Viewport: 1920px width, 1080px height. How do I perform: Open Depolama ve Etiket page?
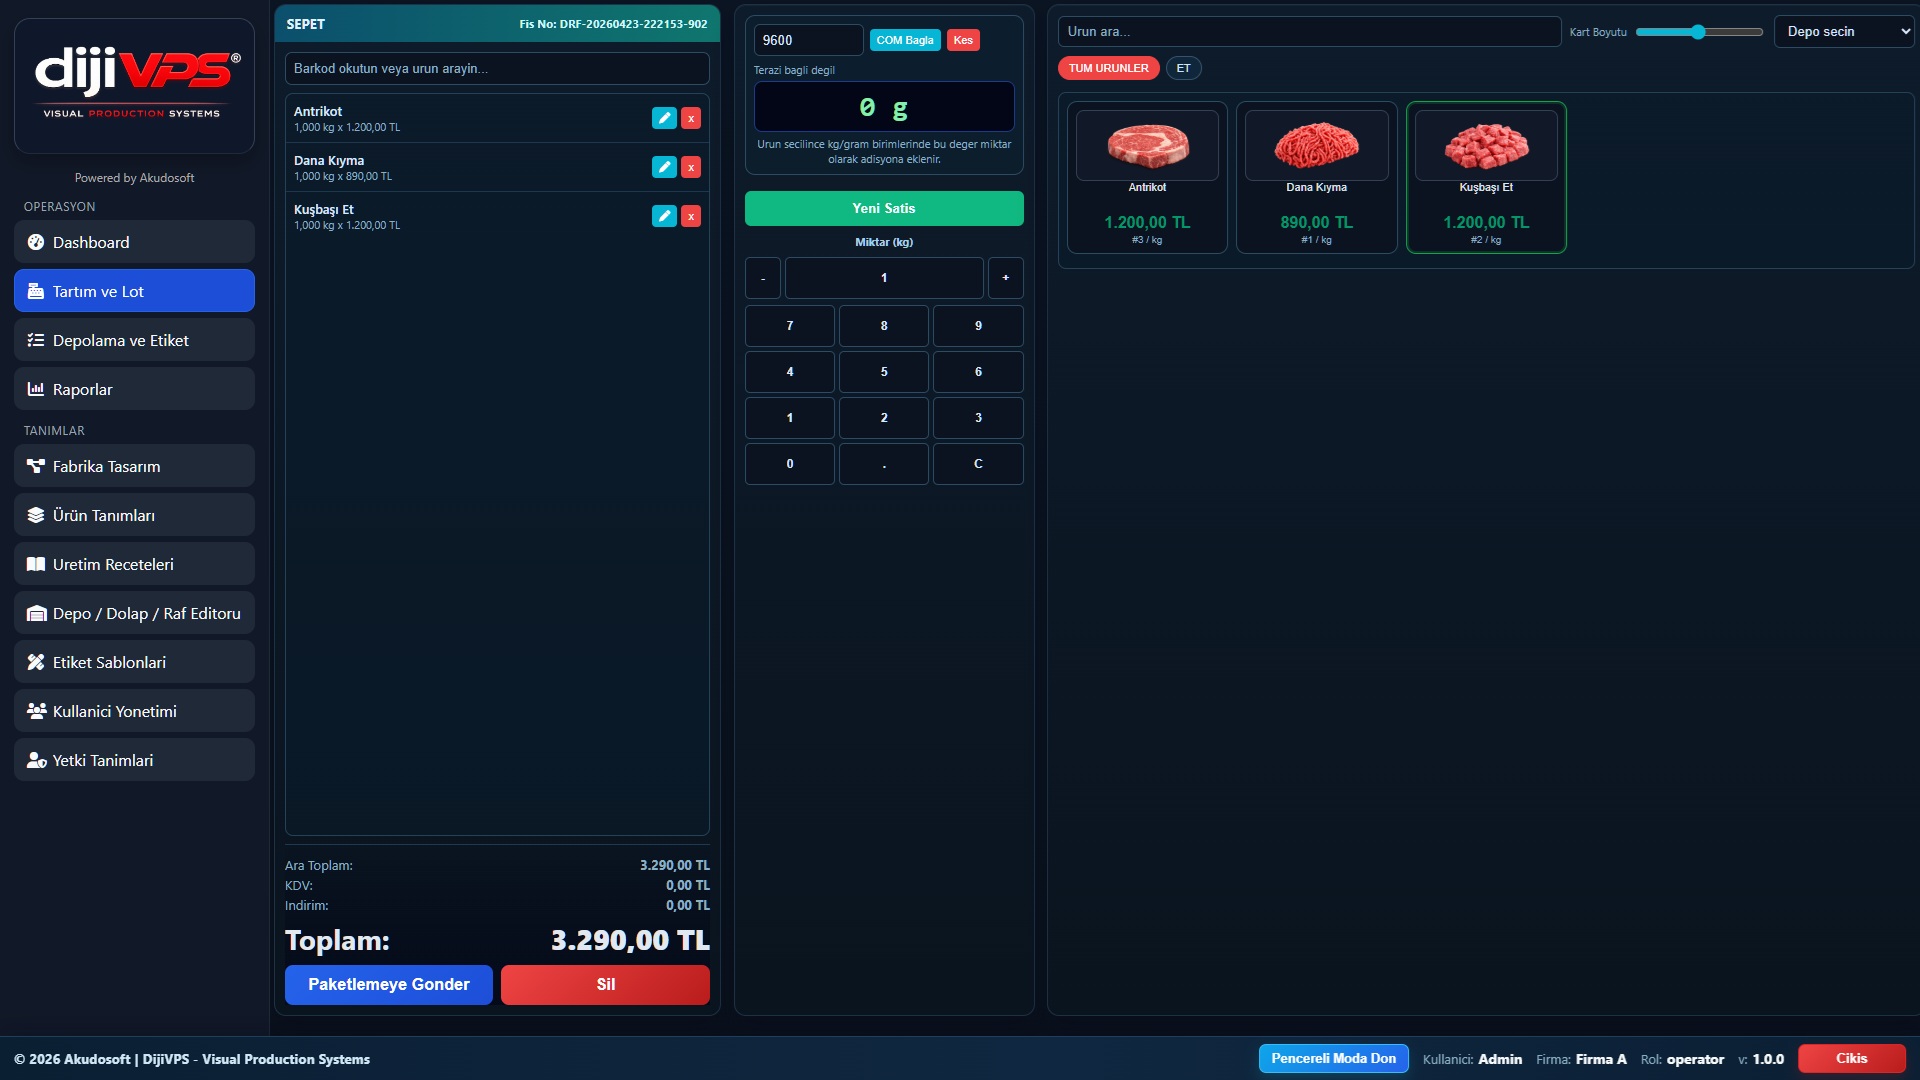coord(134,340)
